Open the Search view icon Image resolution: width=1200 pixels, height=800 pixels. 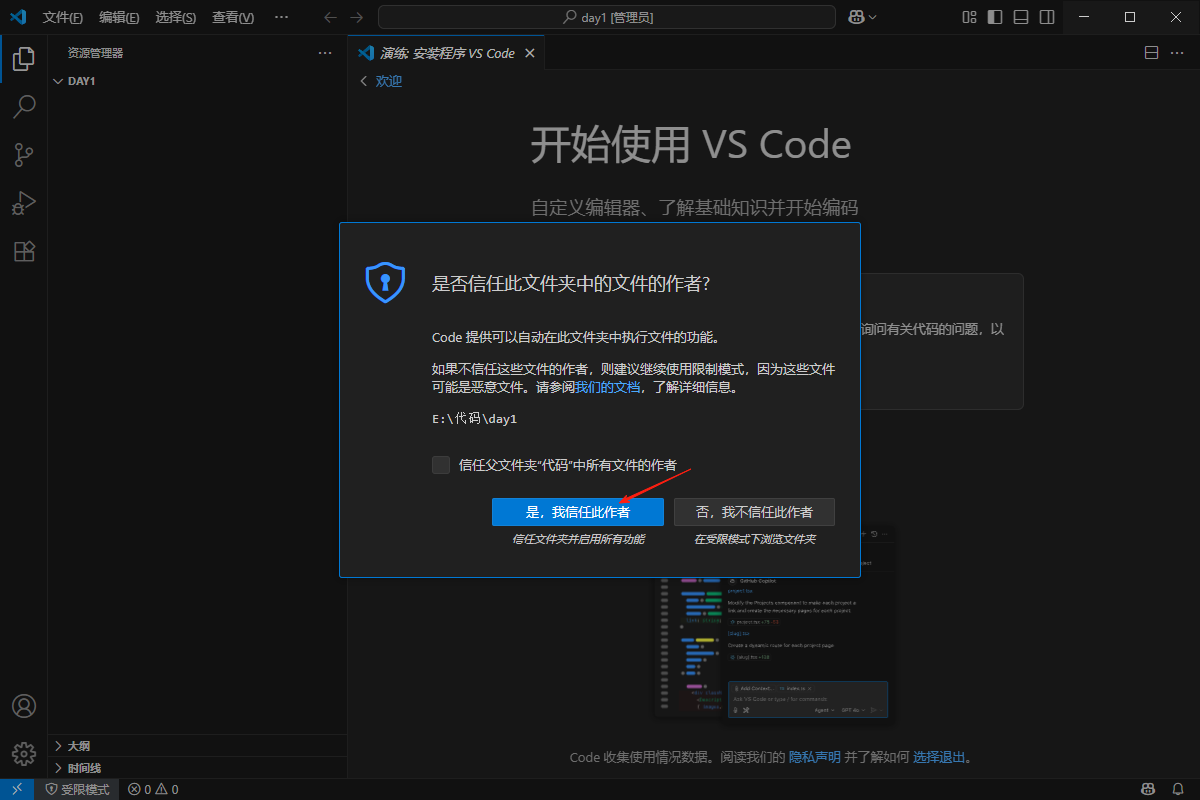pyautogui.click(x=24, y=107)
